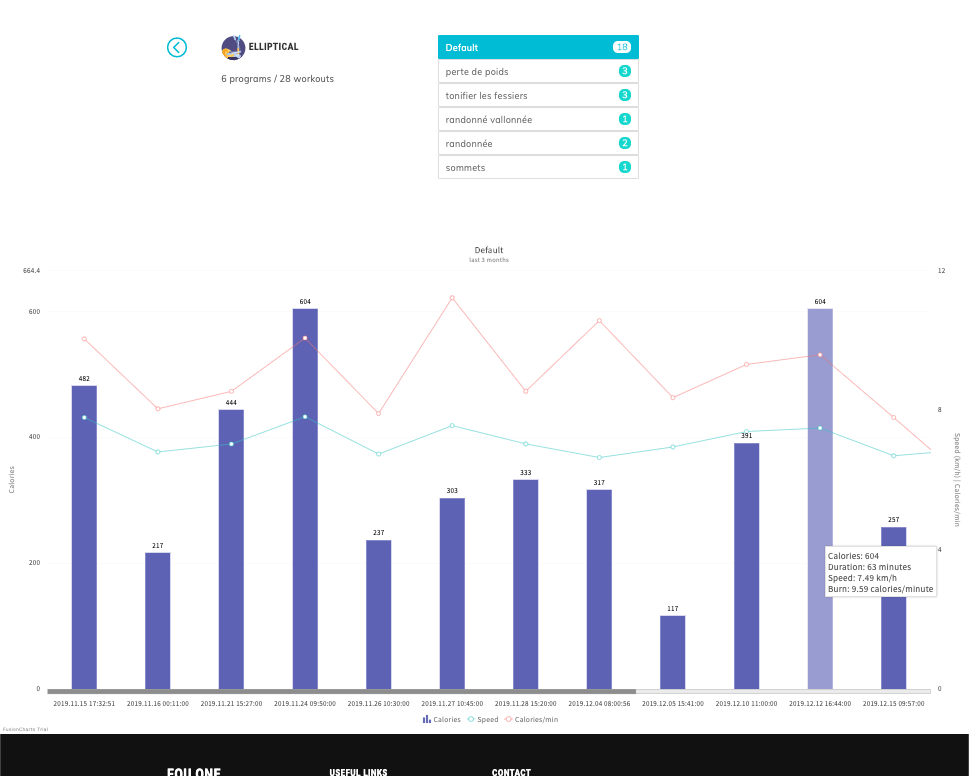969x776 pixels.
Task: Click the Calories/min point on 2019.11.16
Action: pos(158,408)
